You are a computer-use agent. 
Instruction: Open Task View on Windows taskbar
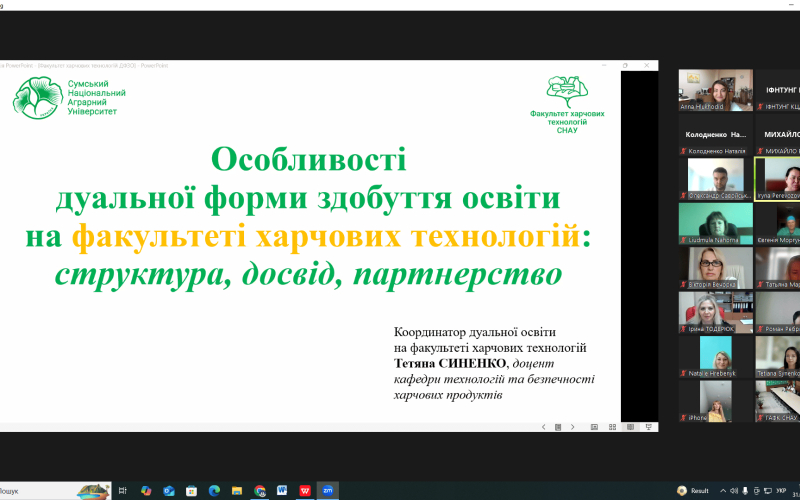pos(122,491)
